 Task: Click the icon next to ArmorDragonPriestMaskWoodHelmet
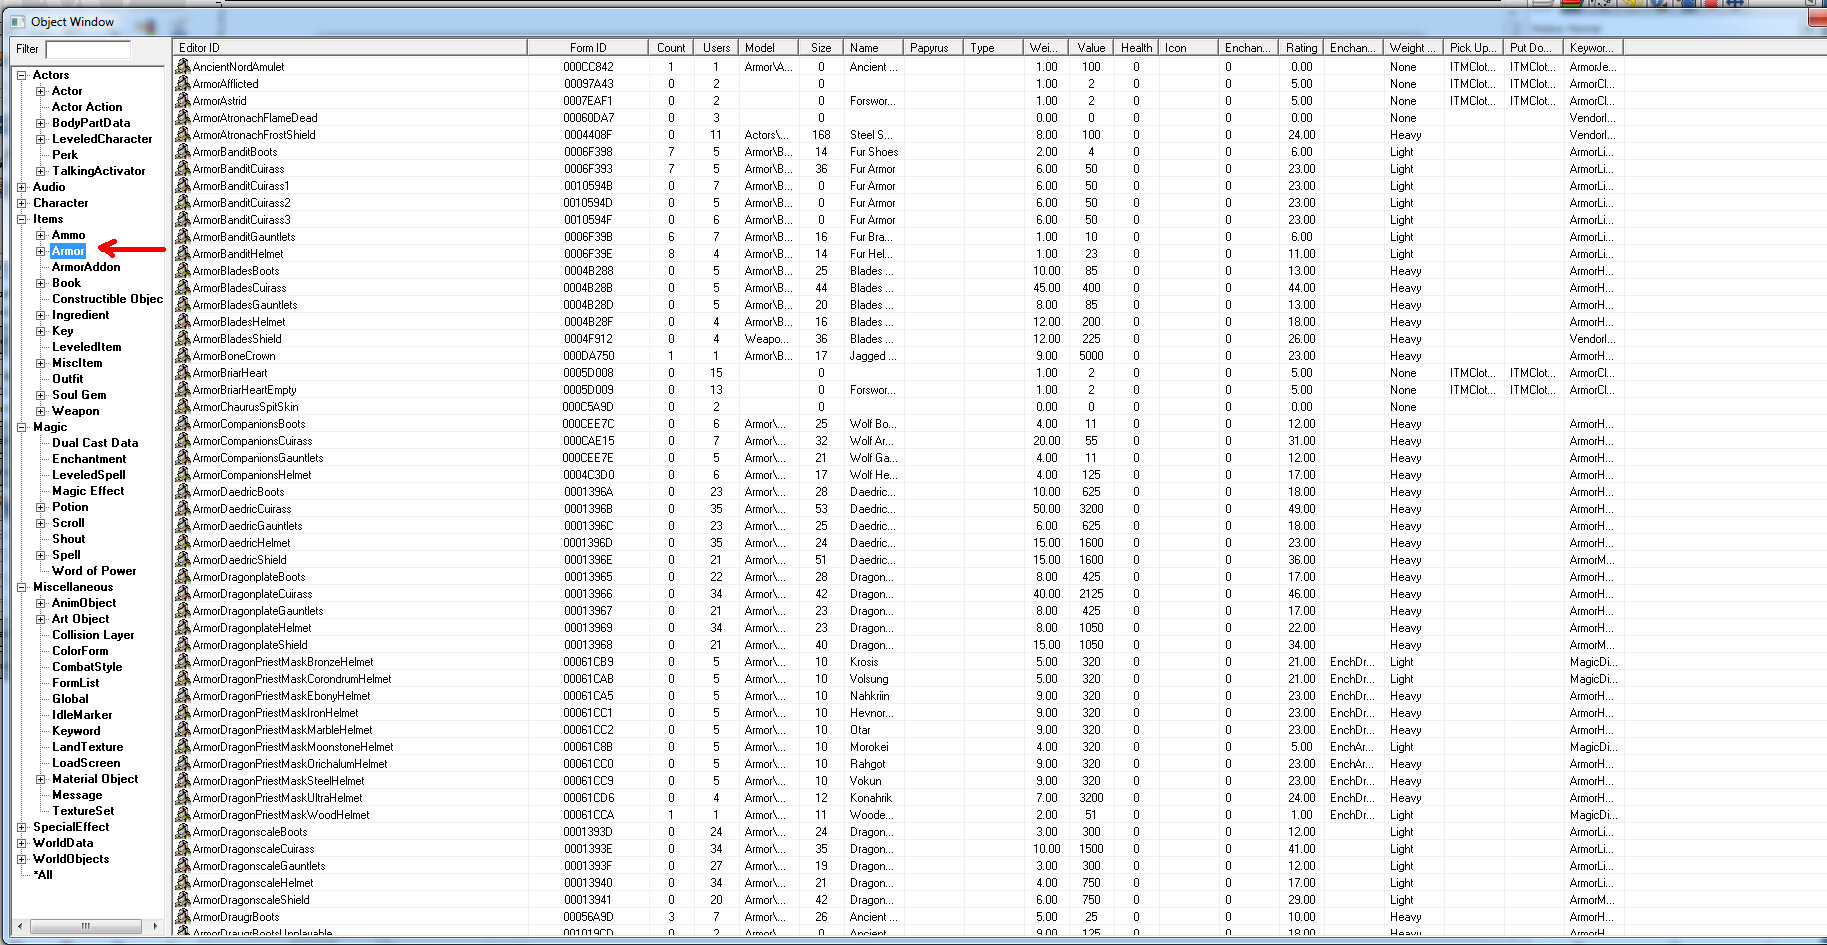(x=183, y=815)
